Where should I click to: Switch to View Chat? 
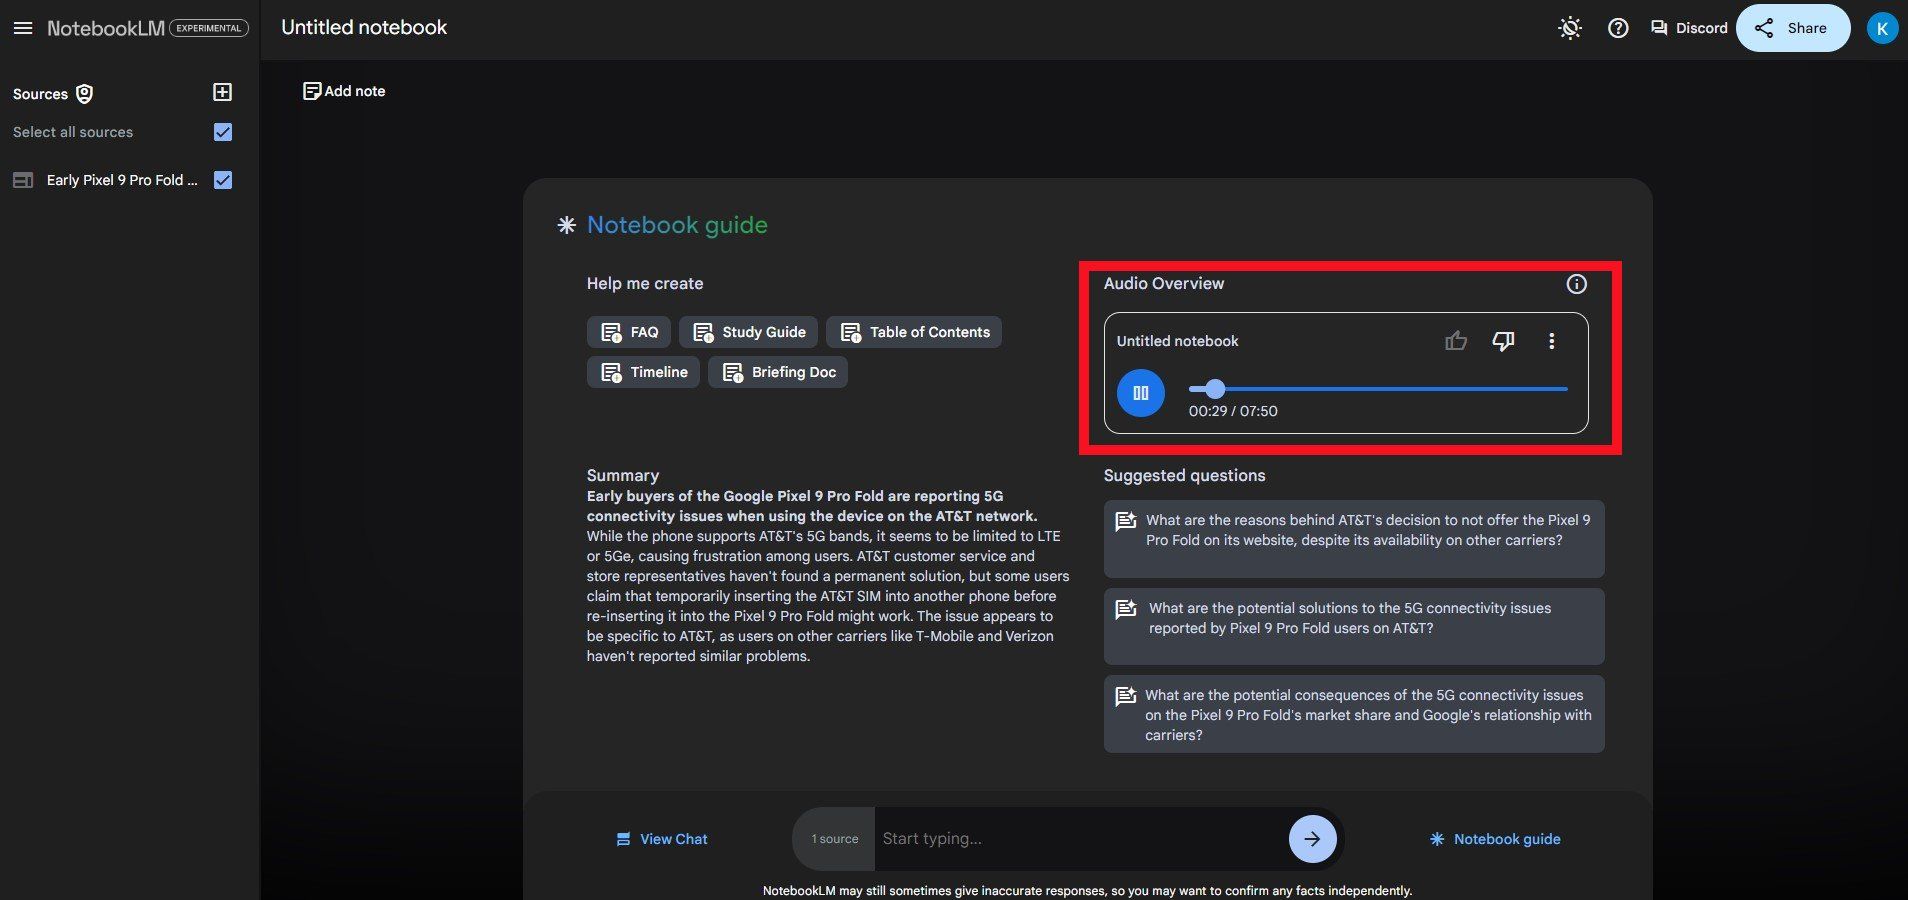(x=661, y=839)
